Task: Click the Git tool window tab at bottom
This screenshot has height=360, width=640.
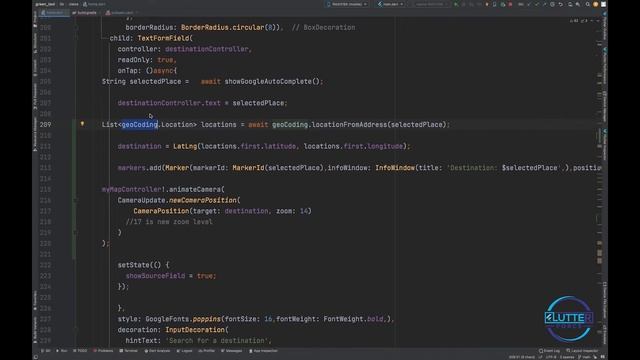Action: (x=46, y=351)
